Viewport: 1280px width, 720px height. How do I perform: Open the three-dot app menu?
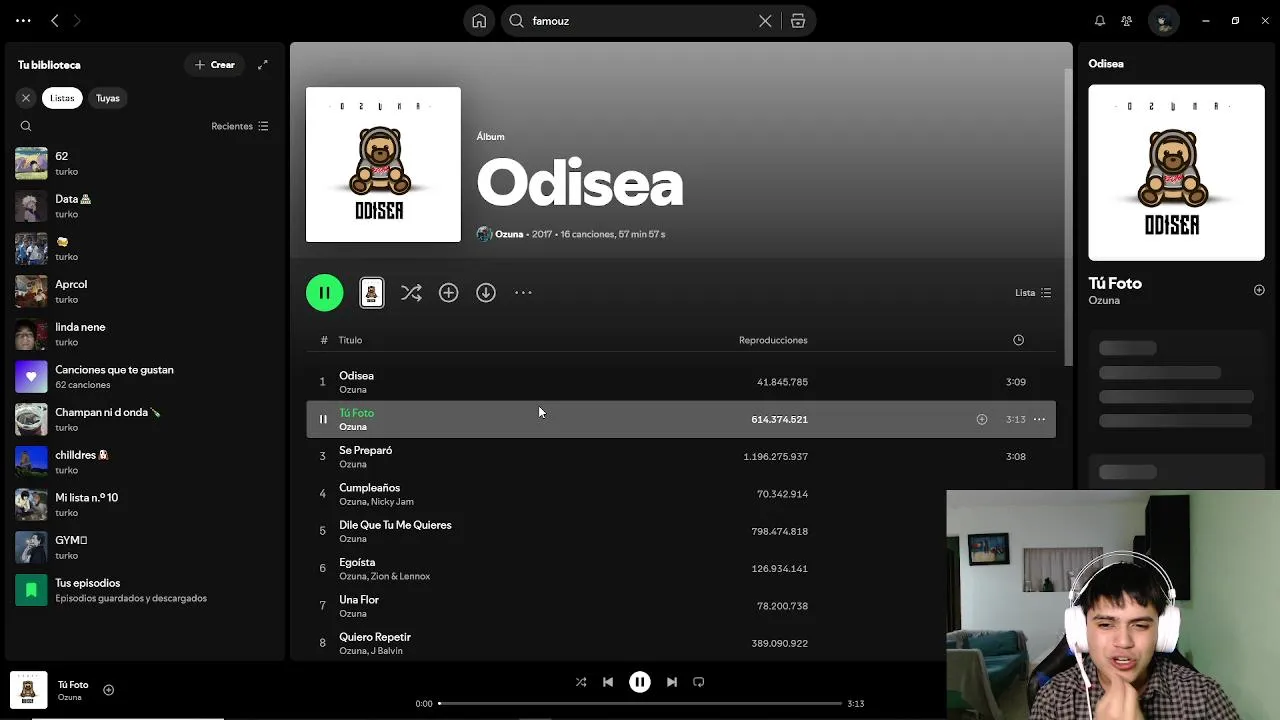(x=23, y=20)
